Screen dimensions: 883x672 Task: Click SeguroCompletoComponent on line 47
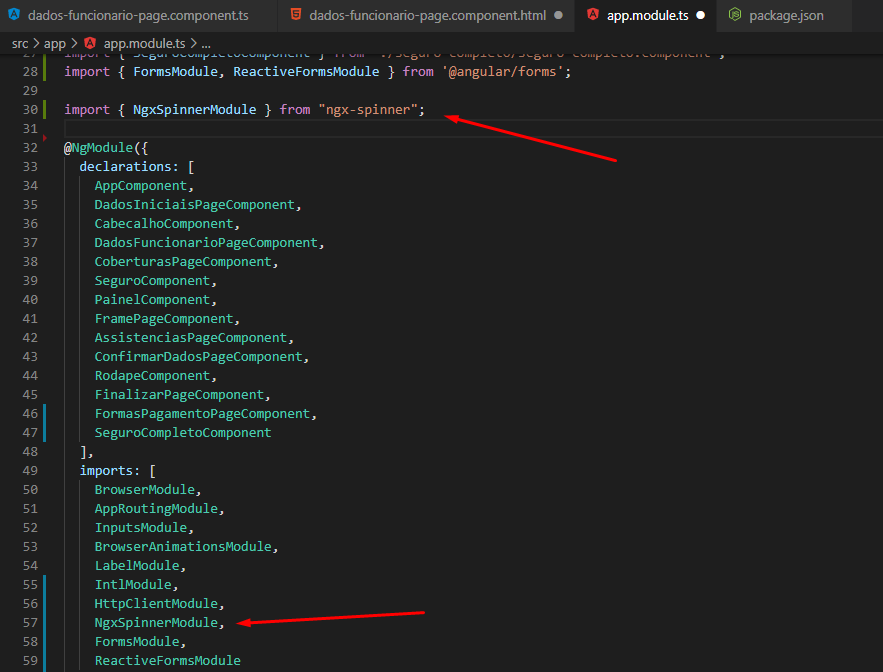click(x=183, y=433)
